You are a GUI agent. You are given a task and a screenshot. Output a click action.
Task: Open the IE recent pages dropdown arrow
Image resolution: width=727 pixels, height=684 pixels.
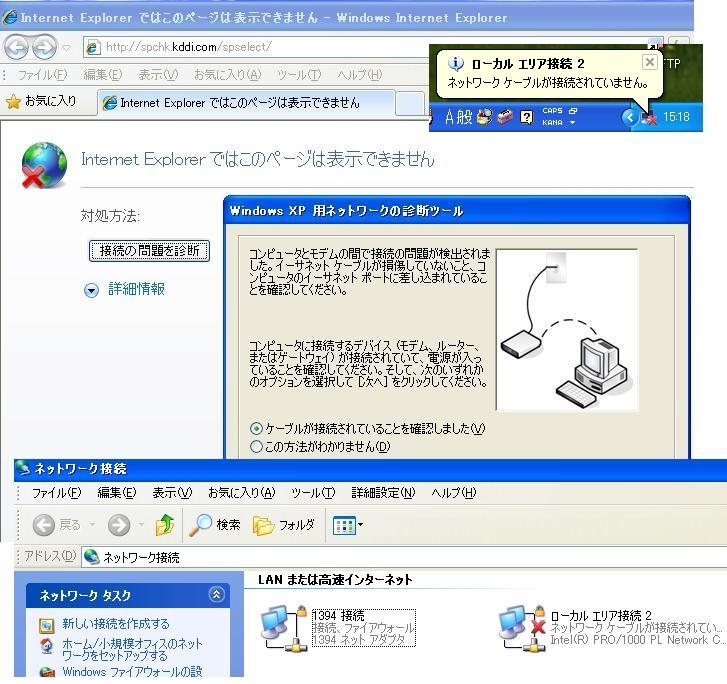66,47
